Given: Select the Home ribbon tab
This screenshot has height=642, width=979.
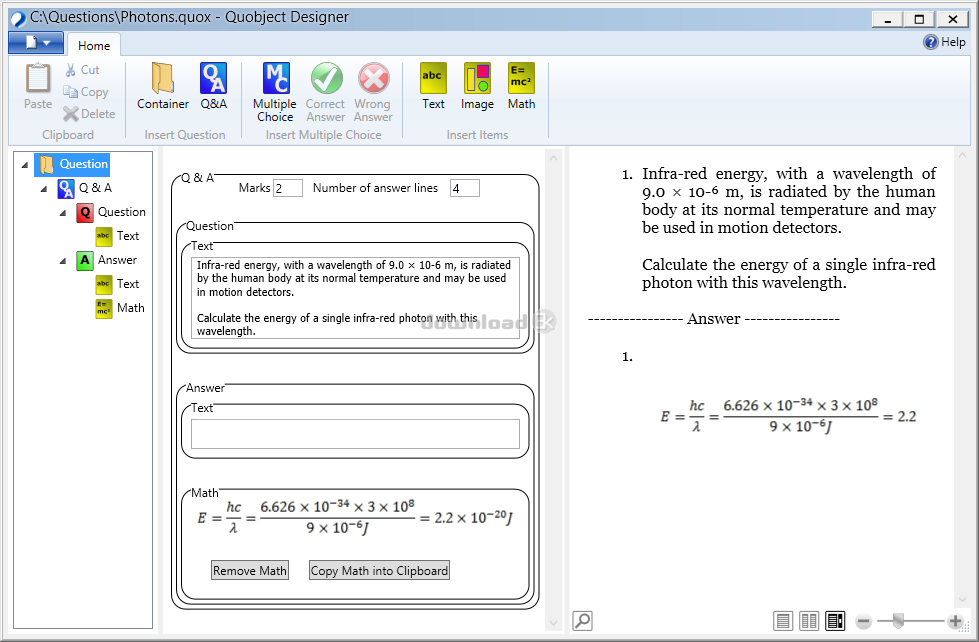Looking at the screenshot, I should tap(94, 46).
